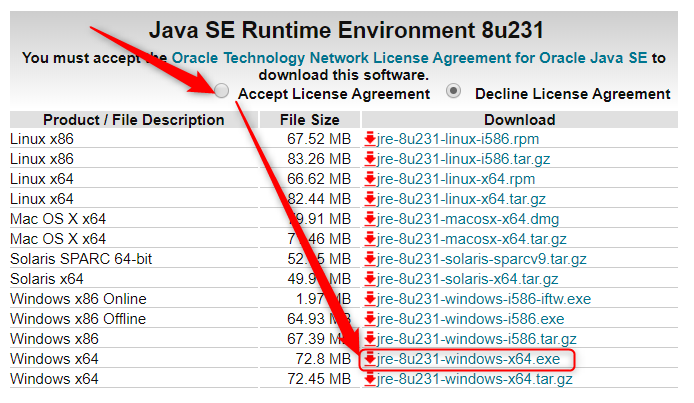
Task: Click the Windows x86 Online row label
Action: click(x=78, y=299)
